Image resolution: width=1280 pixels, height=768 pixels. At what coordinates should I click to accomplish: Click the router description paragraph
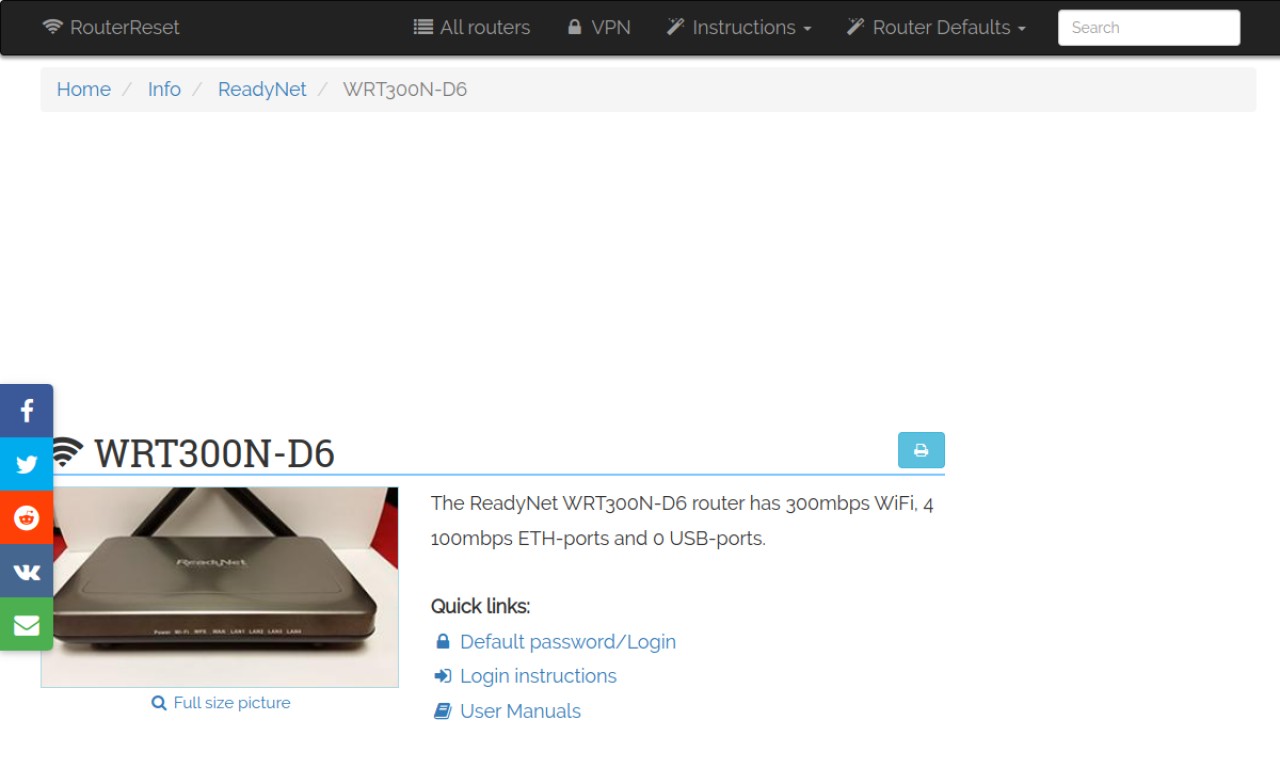[683, 521]
